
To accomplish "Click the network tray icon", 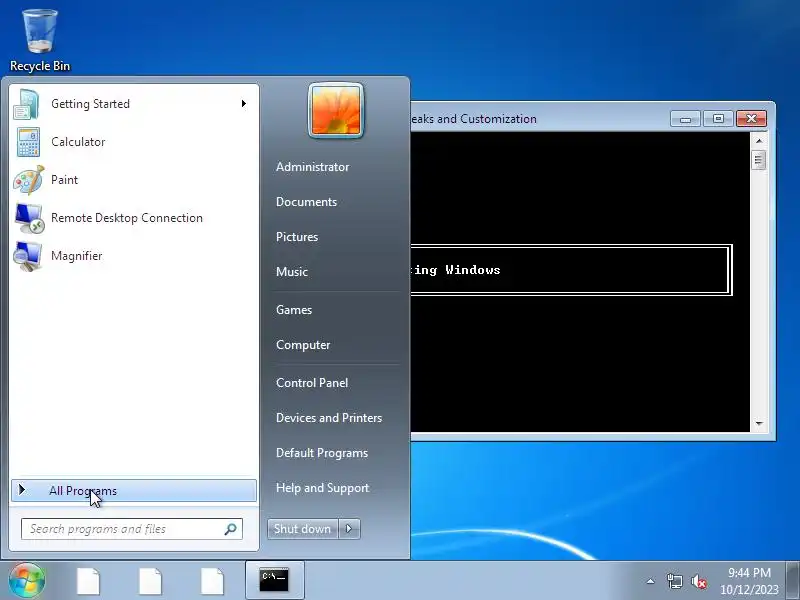I will tap(674, 581).
